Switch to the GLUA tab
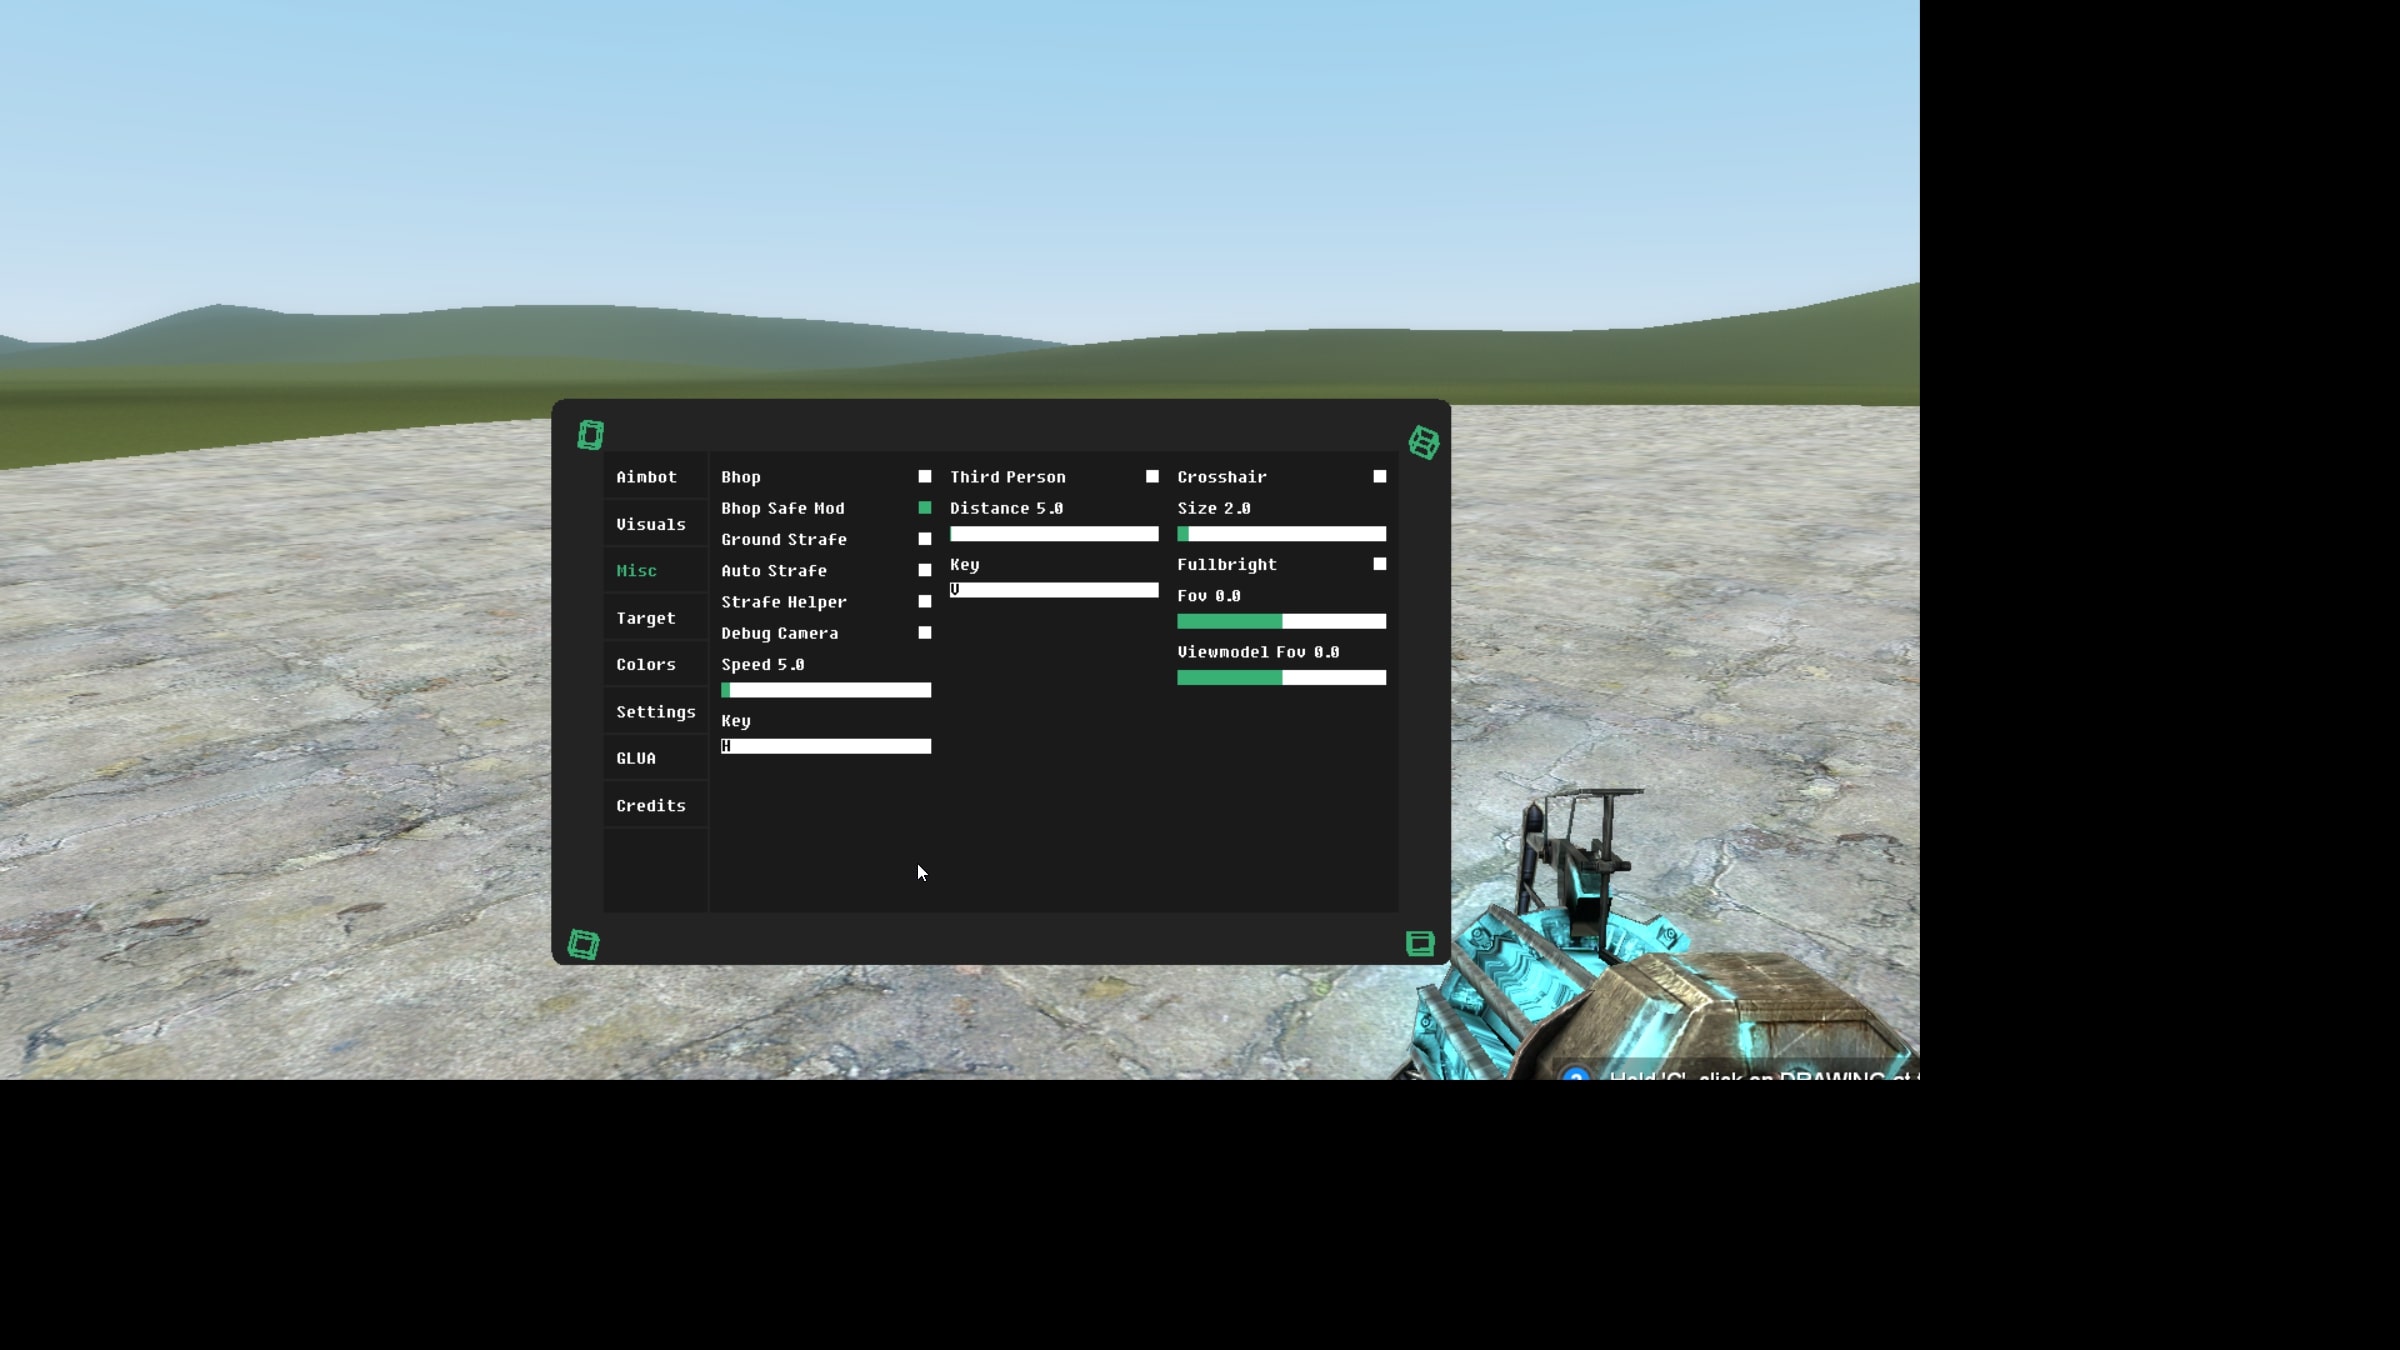Screen dimensions: 2400x1350 click(x=636, y=758)
